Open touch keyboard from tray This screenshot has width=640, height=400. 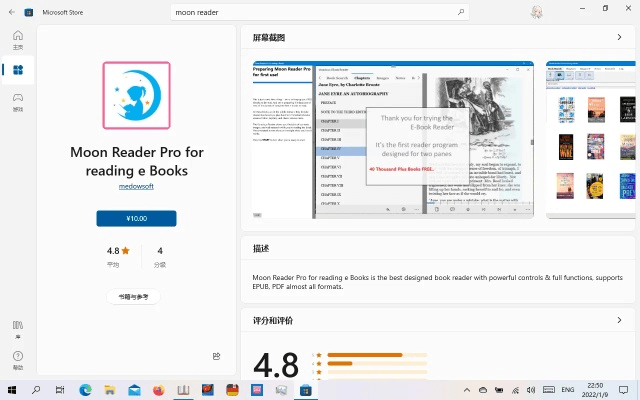(549, 390)
